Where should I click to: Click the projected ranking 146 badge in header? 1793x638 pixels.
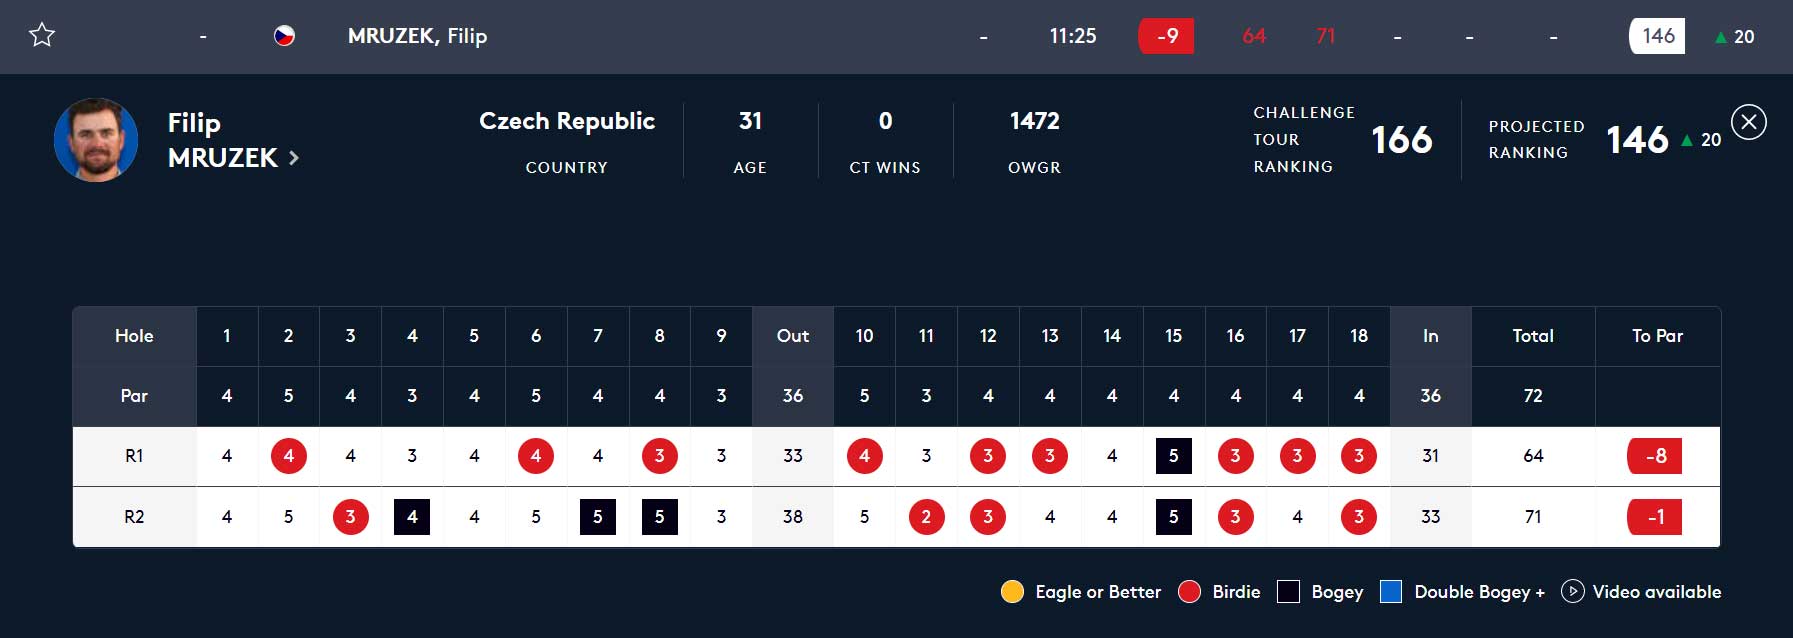pos(1657,36)
